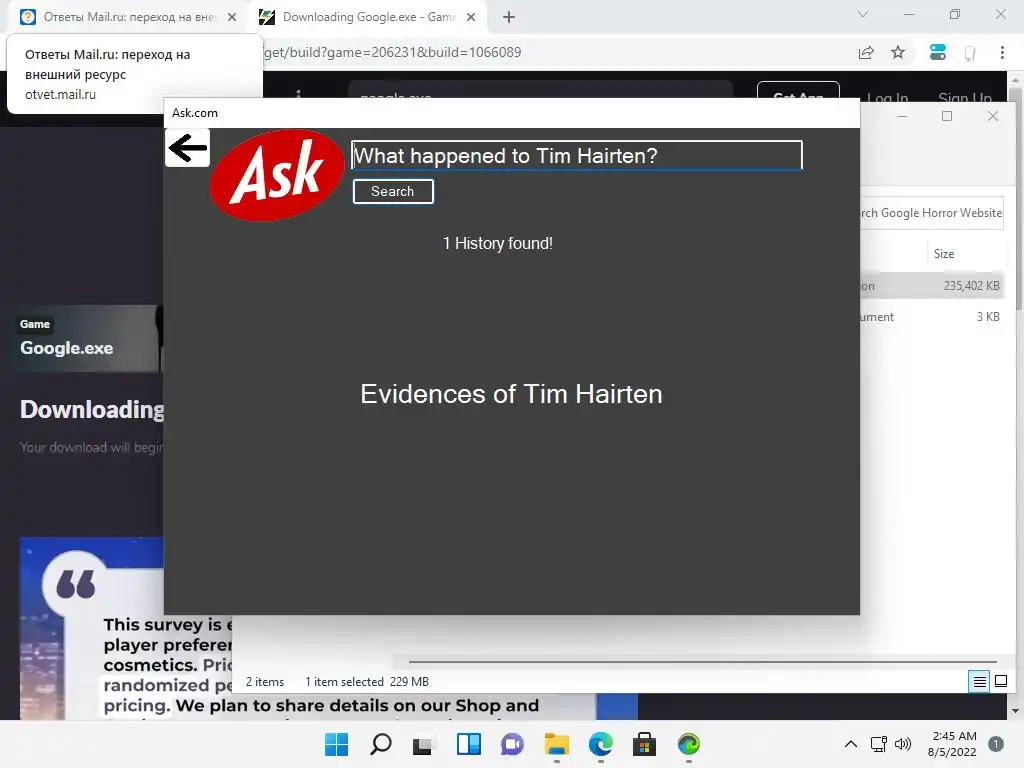The width and height of the screenshot is (1024, 768).
Task: Open Microsoft Edge from the taskbar
Action: (x=601, y=744)
